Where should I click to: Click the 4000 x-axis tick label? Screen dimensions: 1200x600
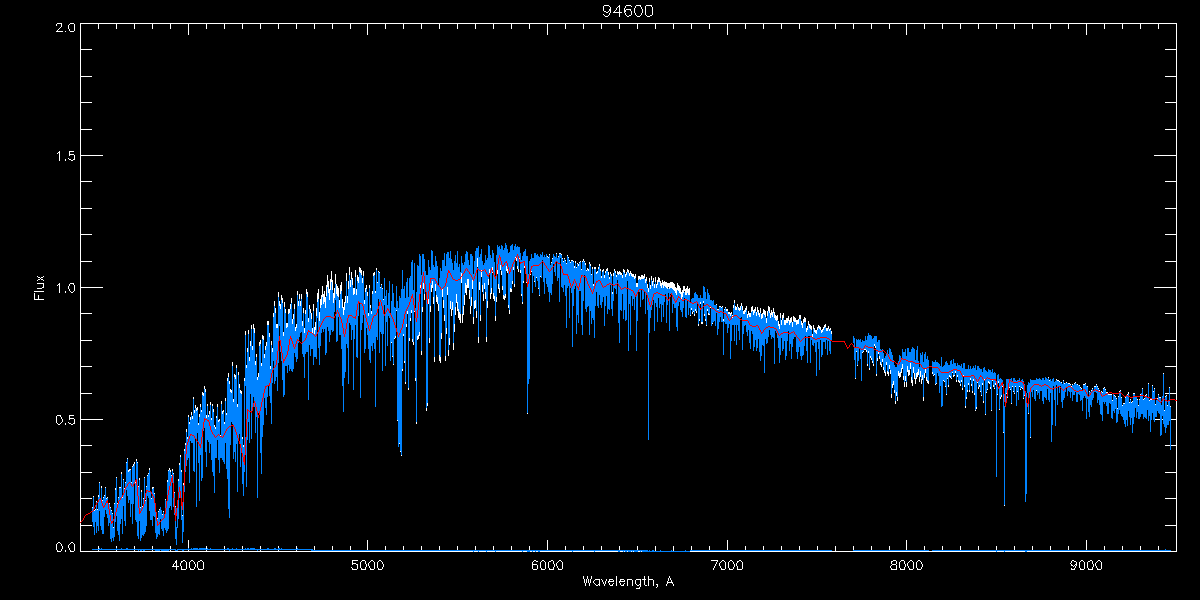[x=188, y=564]
